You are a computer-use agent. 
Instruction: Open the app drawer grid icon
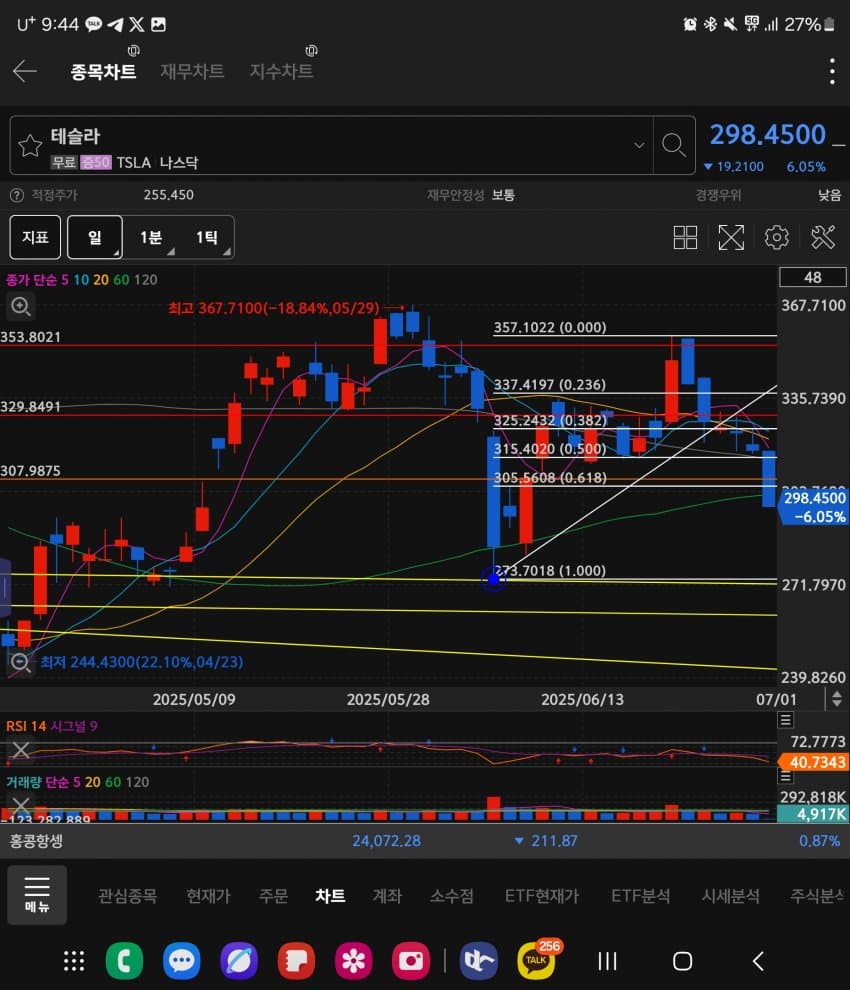click(x=74, y=961)
